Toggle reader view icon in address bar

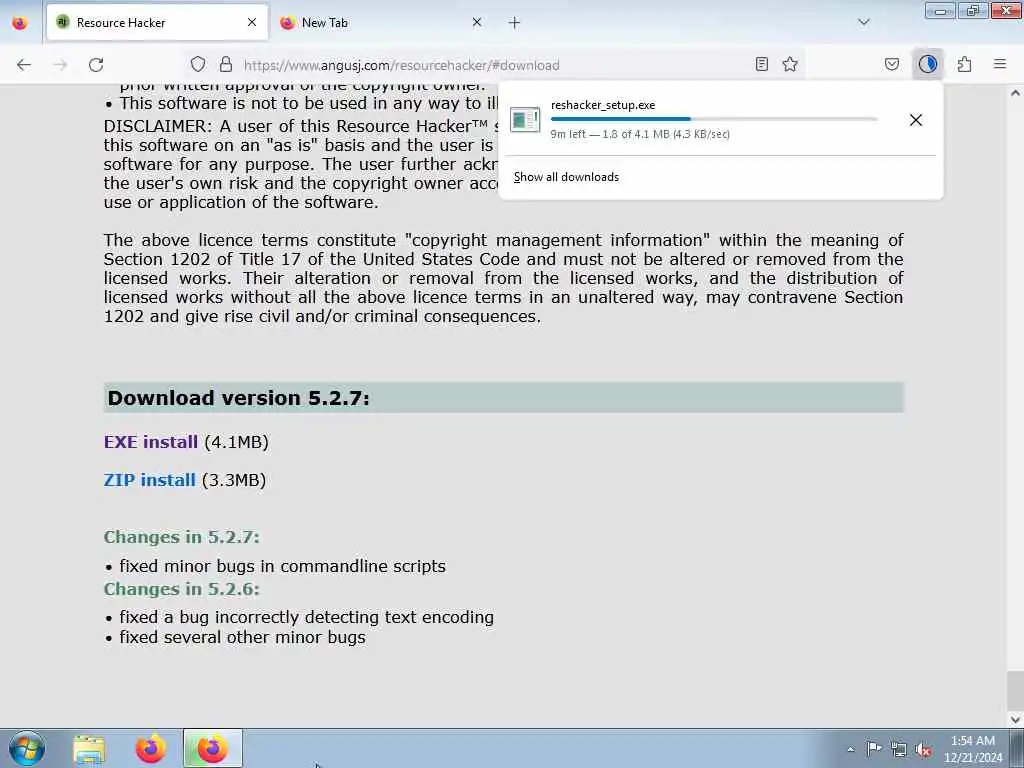click(x=761, y=64)
